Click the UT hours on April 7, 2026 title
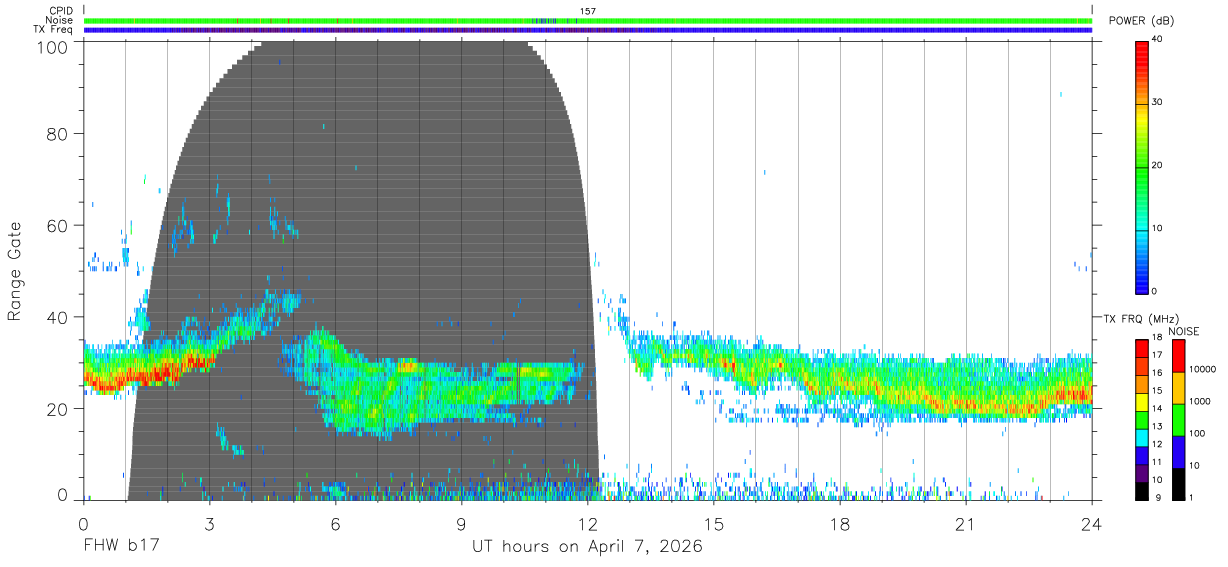 click(587, 547)
